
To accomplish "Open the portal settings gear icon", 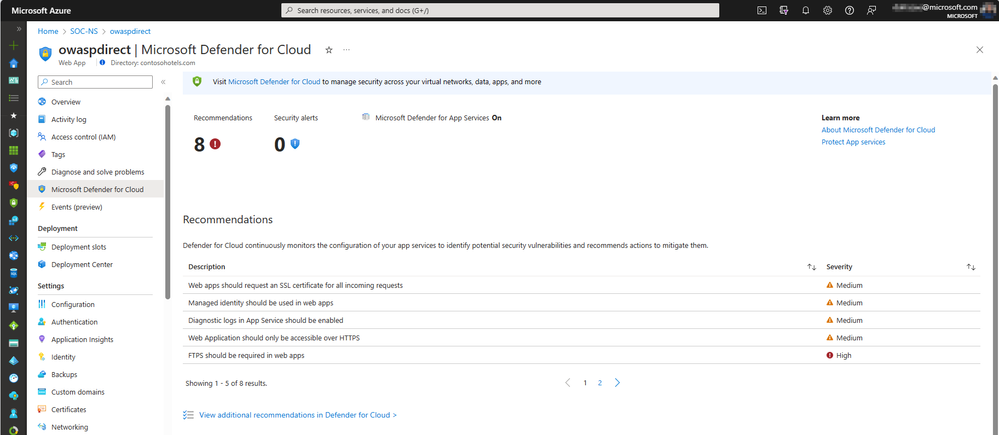I will (828, 10).
